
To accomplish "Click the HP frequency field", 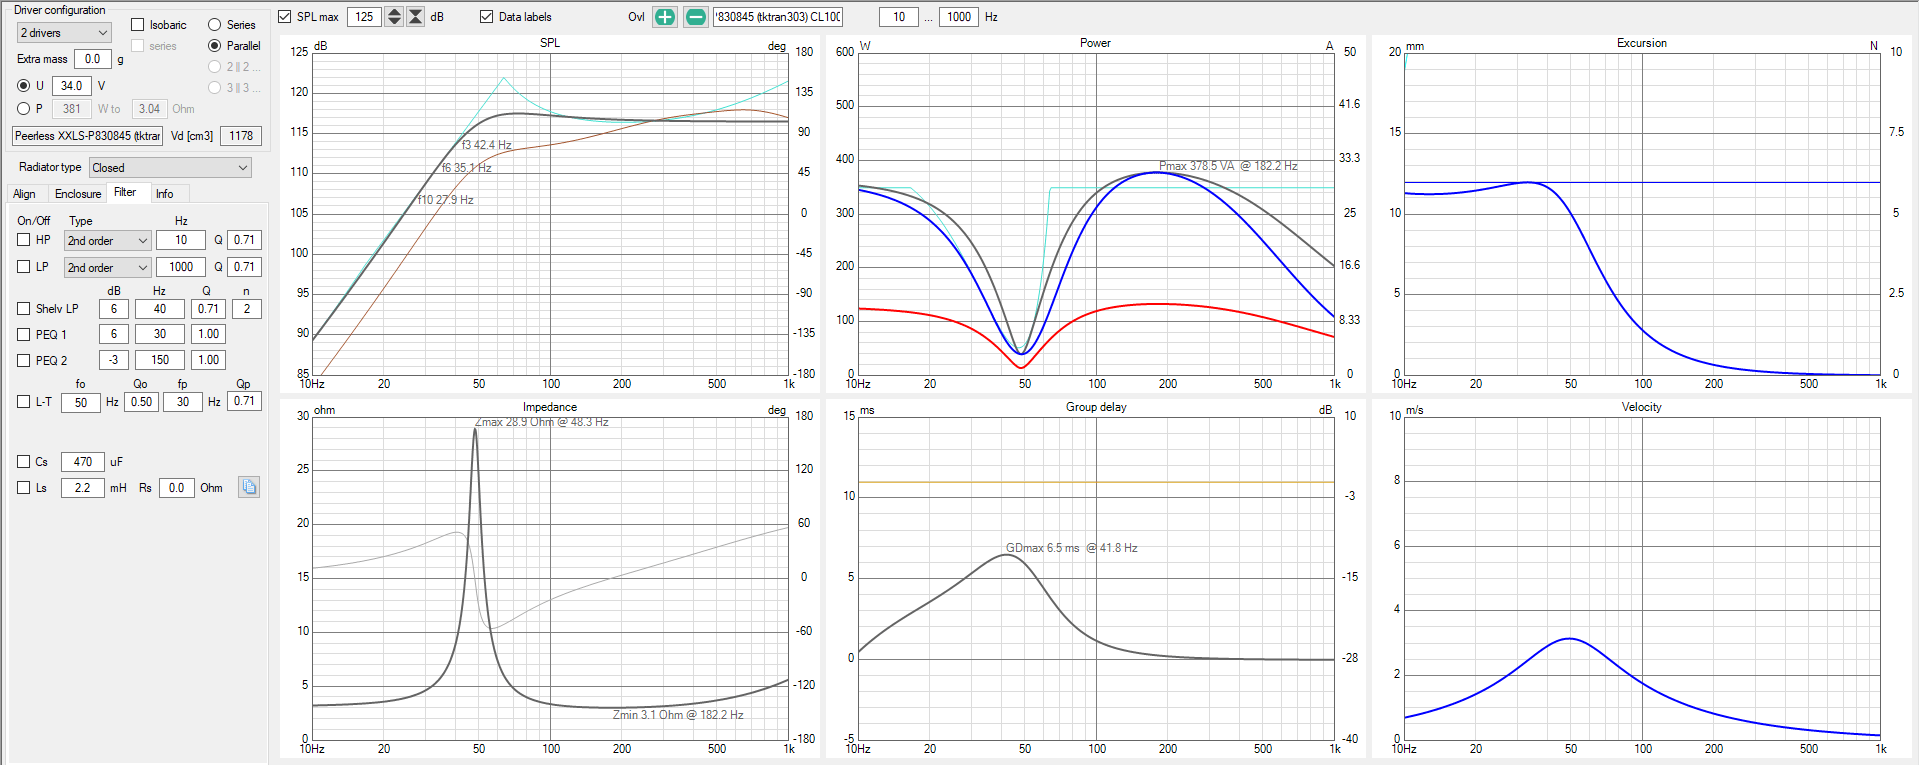I will (x=181, y=240).
